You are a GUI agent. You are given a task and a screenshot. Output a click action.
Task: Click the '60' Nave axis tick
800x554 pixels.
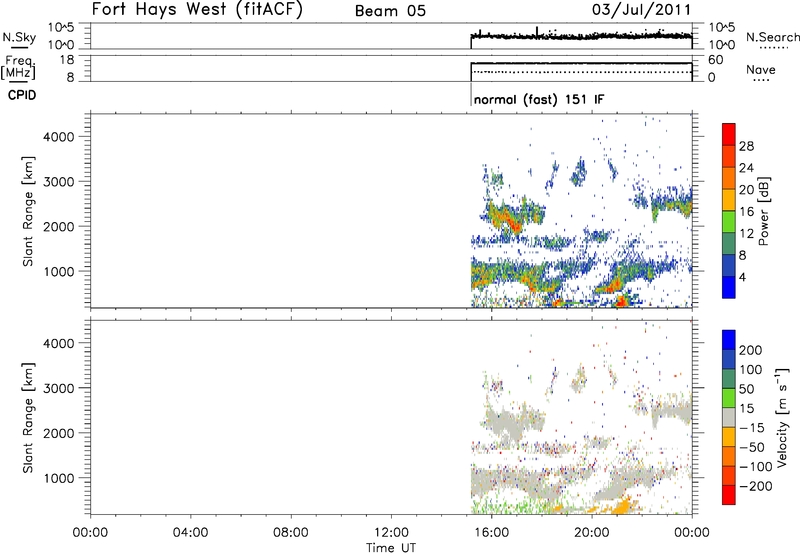click(715, 60)
